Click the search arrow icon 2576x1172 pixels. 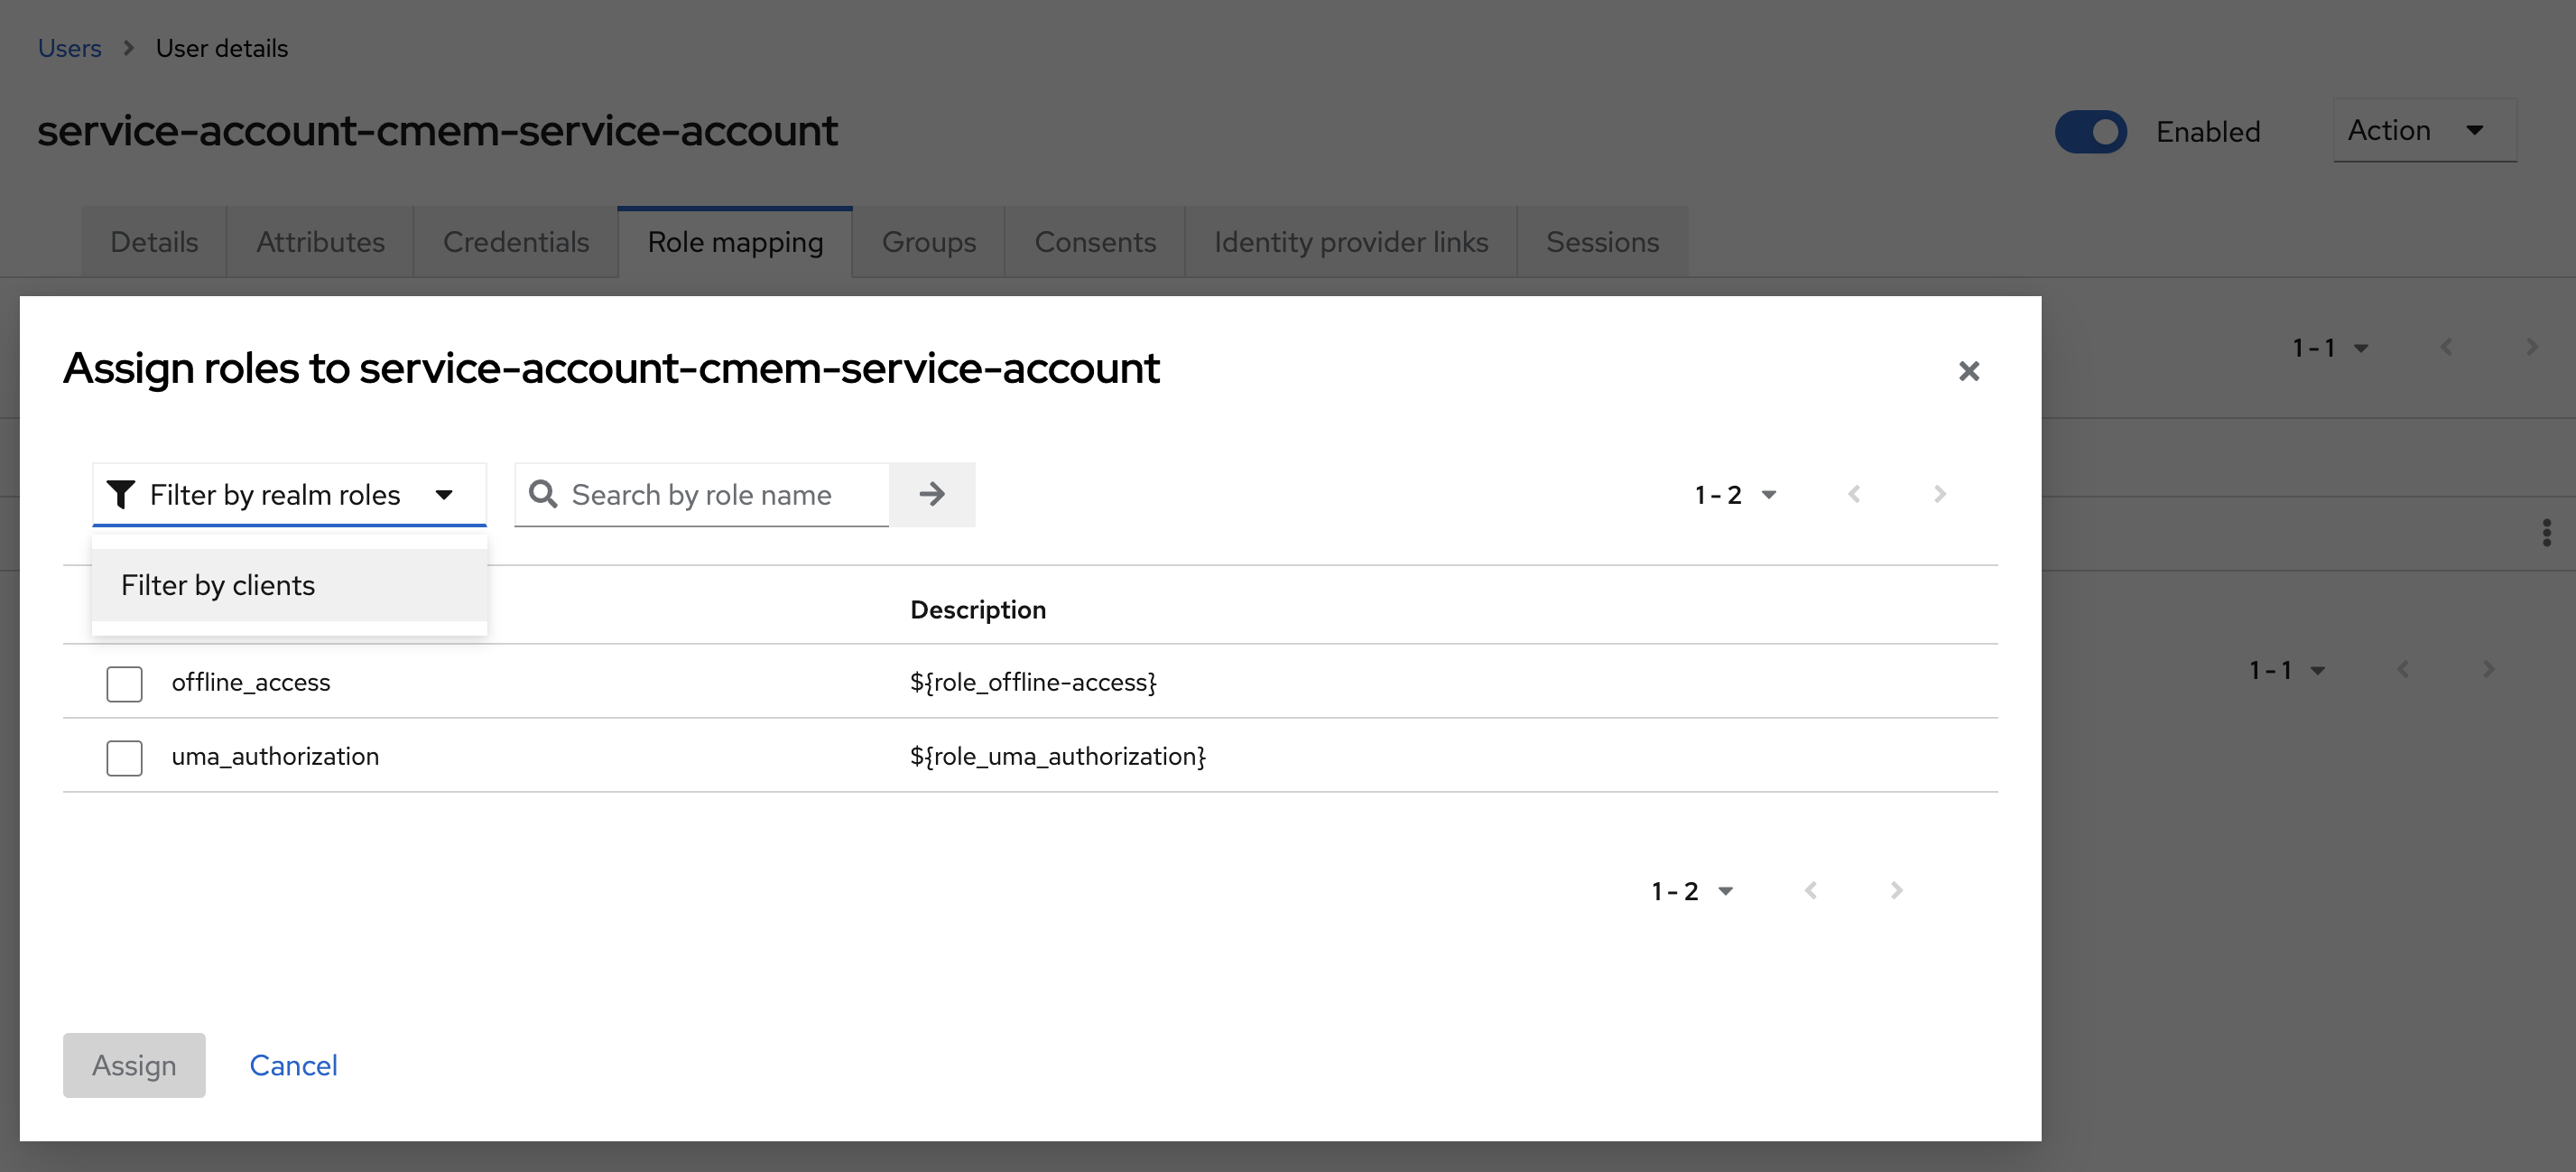coord(931,491)
